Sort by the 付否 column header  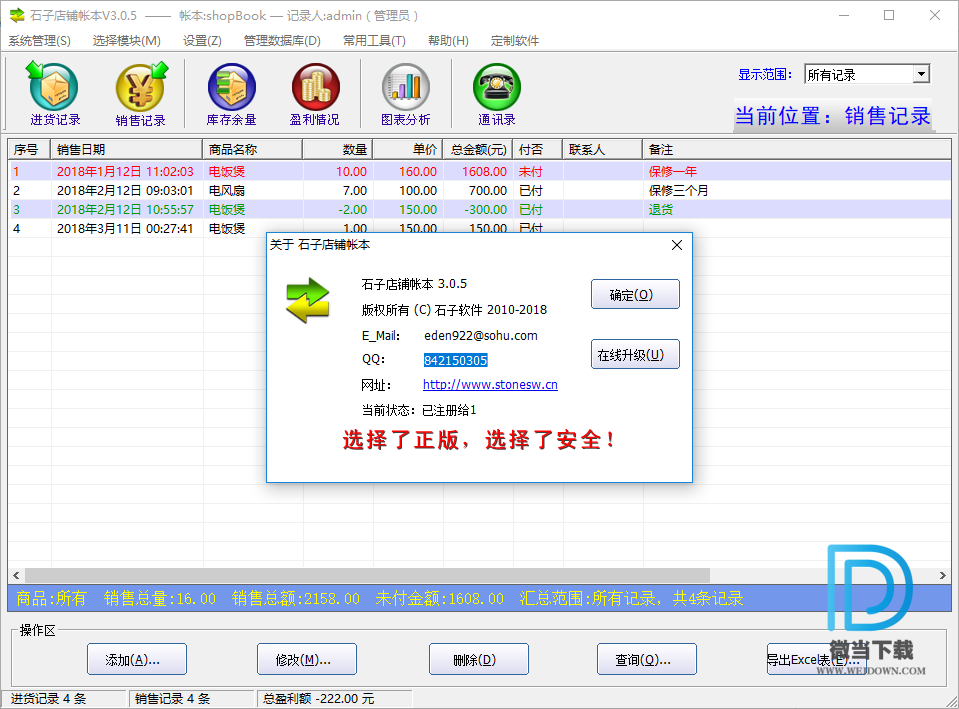(538, 149)
